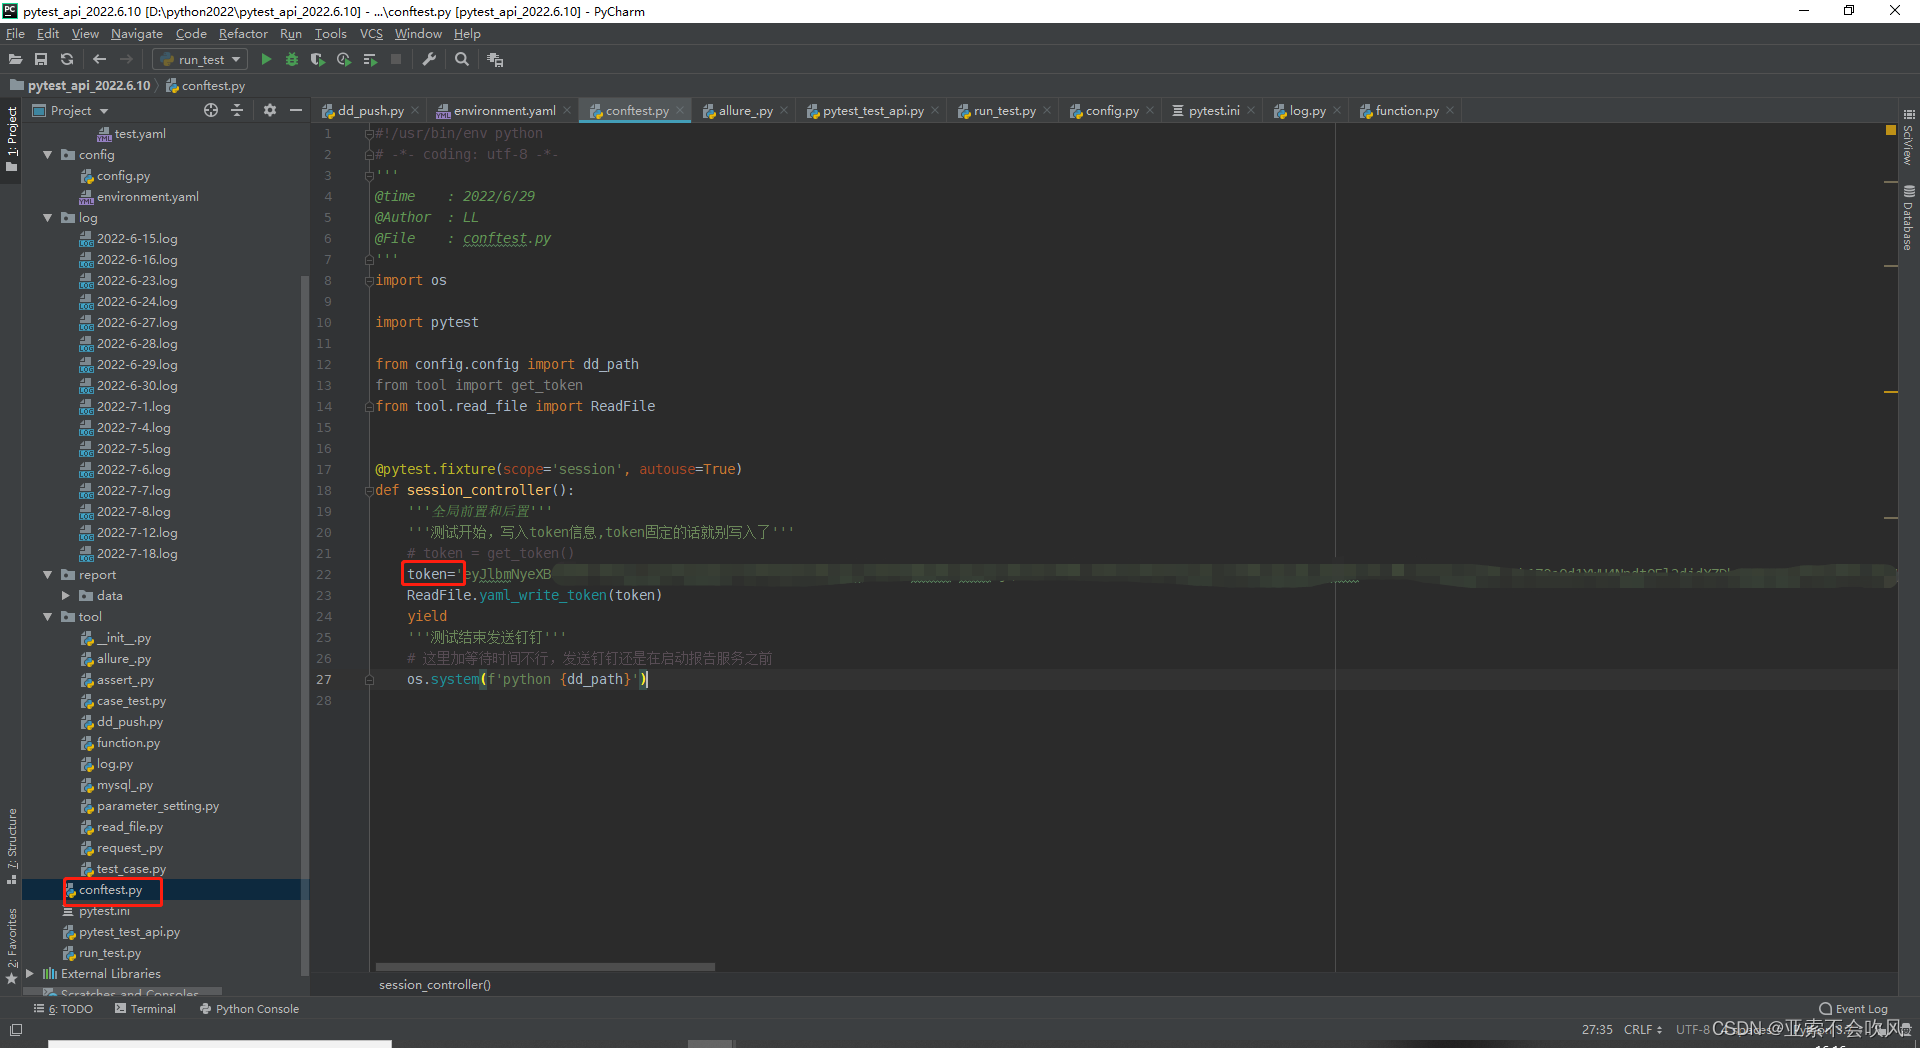
Task: Toggle the 7: Structure side tool button
Action: [x=12, y=846]
